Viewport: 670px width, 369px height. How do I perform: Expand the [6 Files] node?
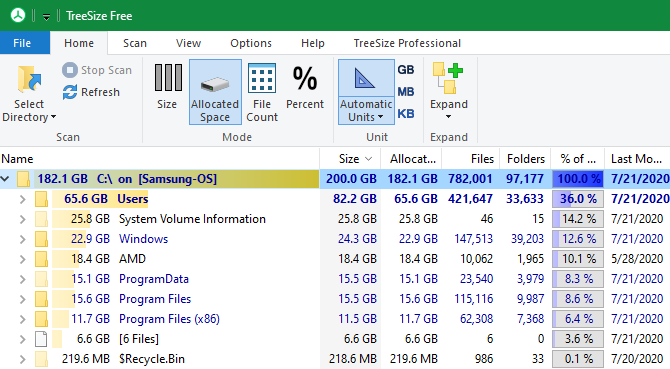(23, 339)
